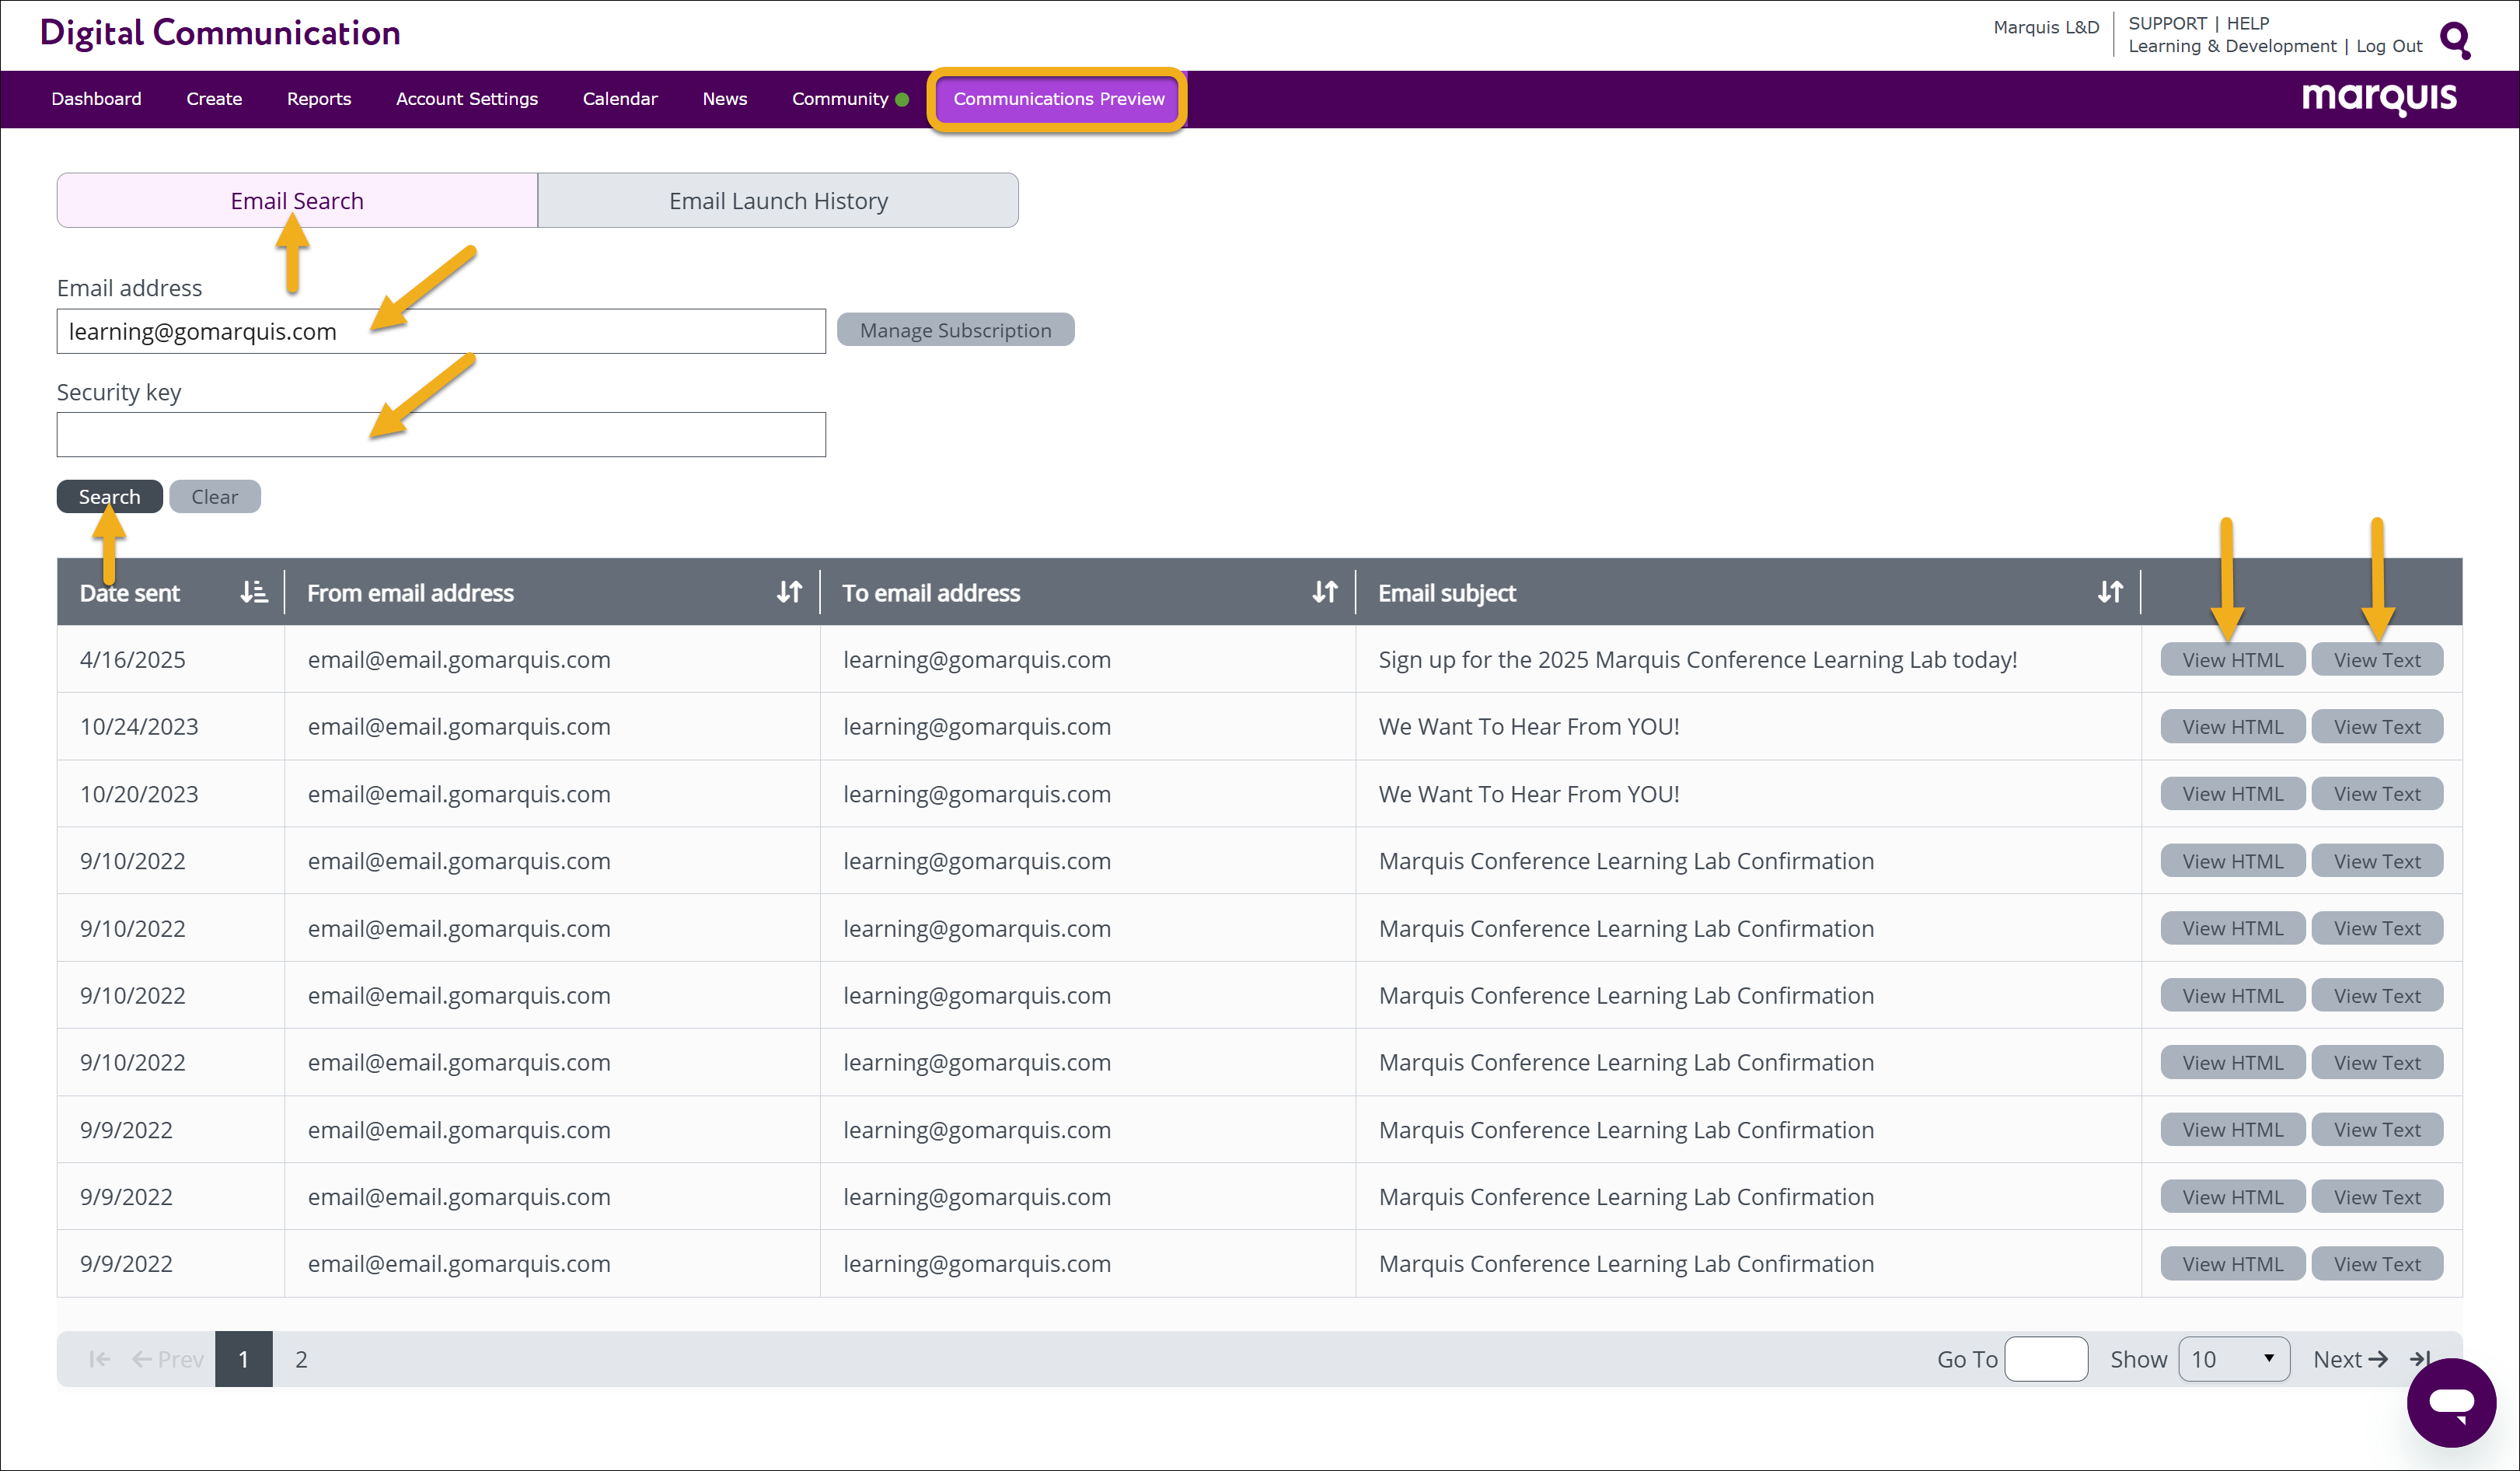The height and width of the screenshot is (1471, 2520).
Task: Click the From email address column header
Action: click(x=410, y=593)
